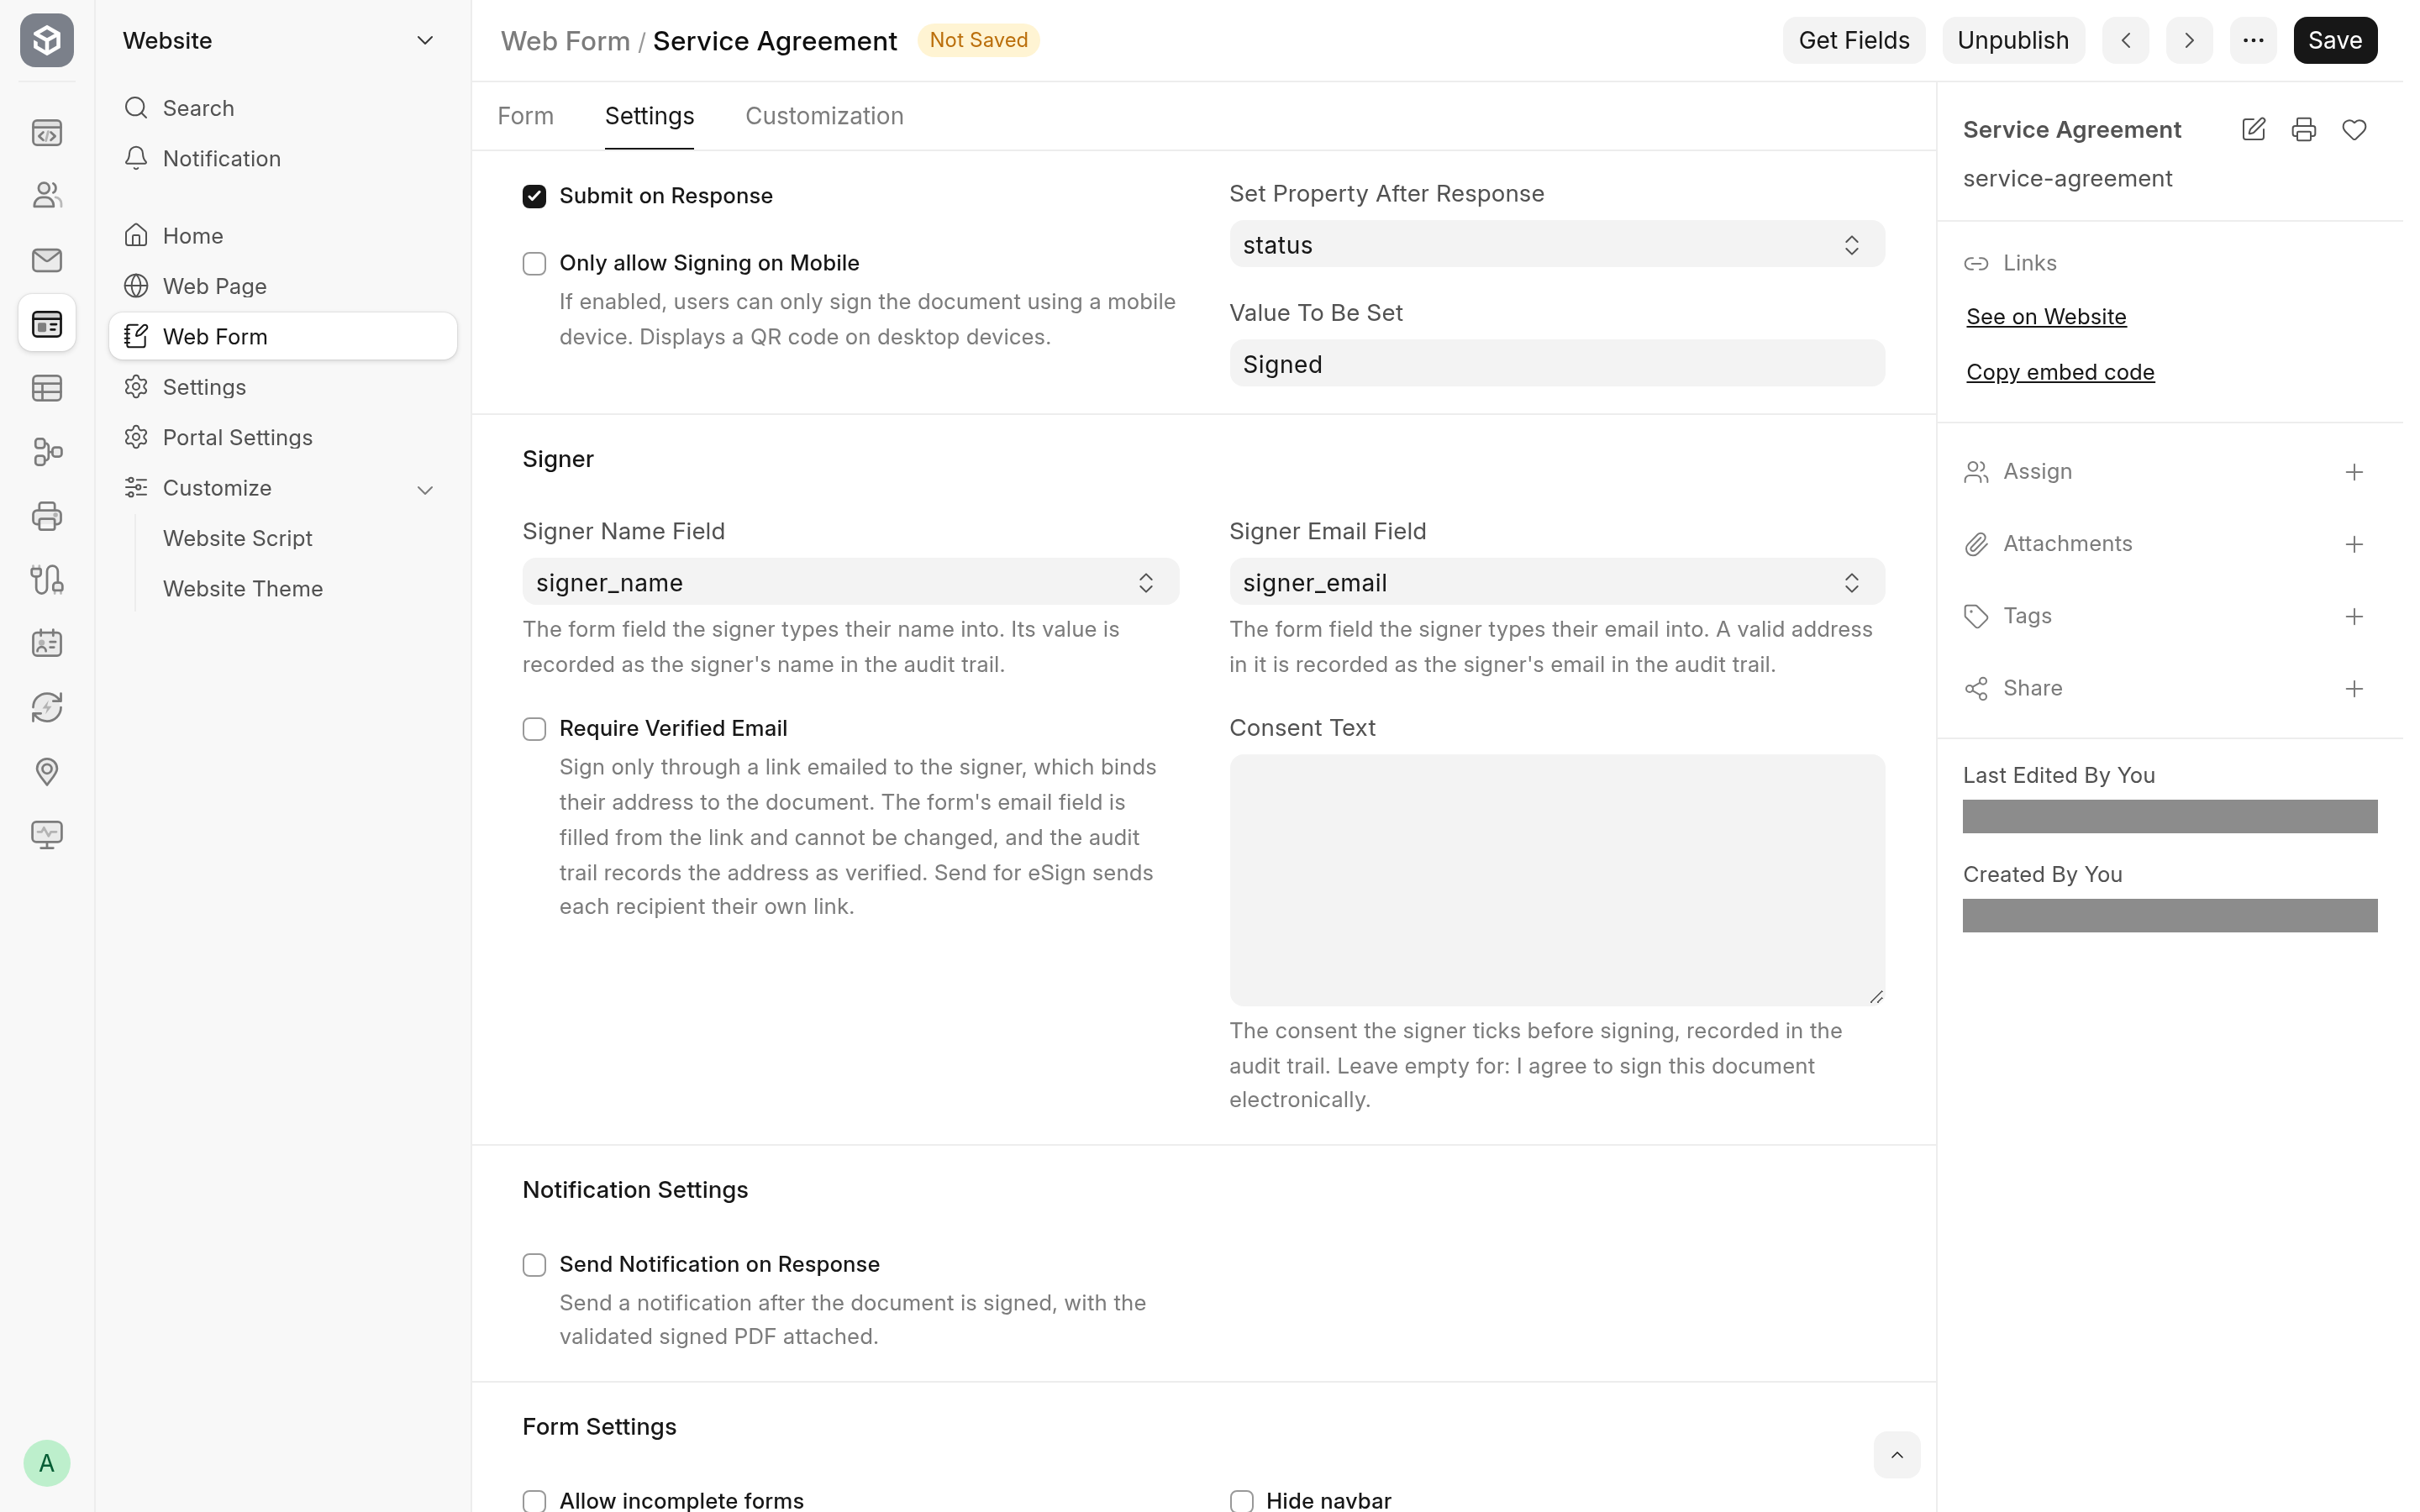Check Hide navbar option
Screen dimensions: 2420x1512
tap(1241, 1501)
